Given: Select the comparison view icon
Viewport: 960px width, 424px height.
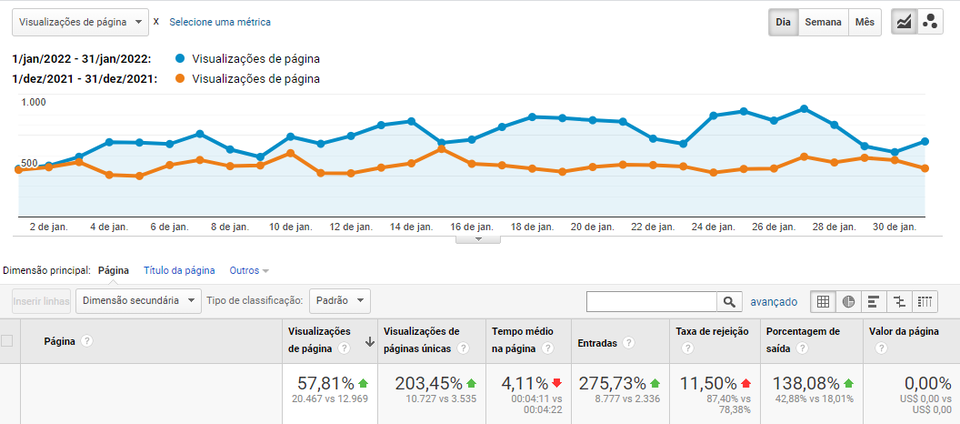Looking at the screenshot, I should 899,302.
